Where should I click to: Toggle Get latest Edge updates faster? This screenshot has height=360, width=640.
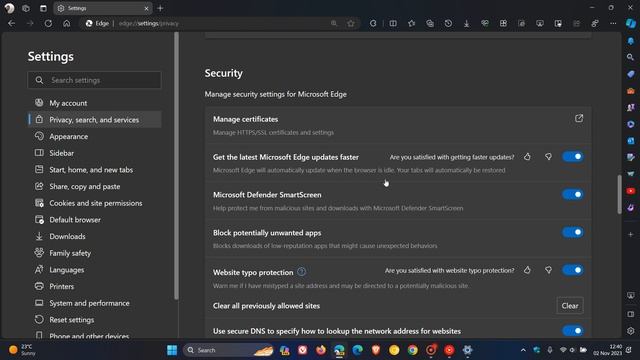573,157
